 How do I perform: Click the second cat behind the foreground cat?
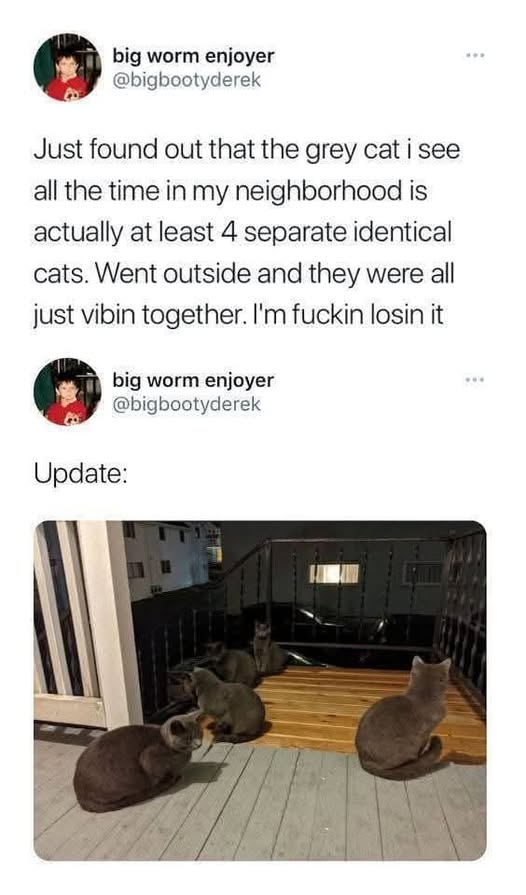(x=227, y=704)
